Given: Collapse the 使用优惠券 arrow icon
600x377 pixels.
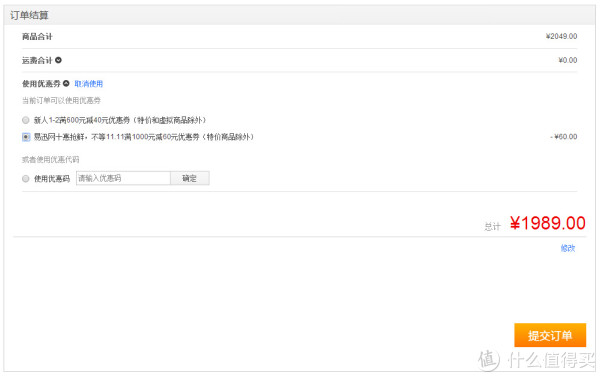Looking at the screenshot, I should coord(66,83).
